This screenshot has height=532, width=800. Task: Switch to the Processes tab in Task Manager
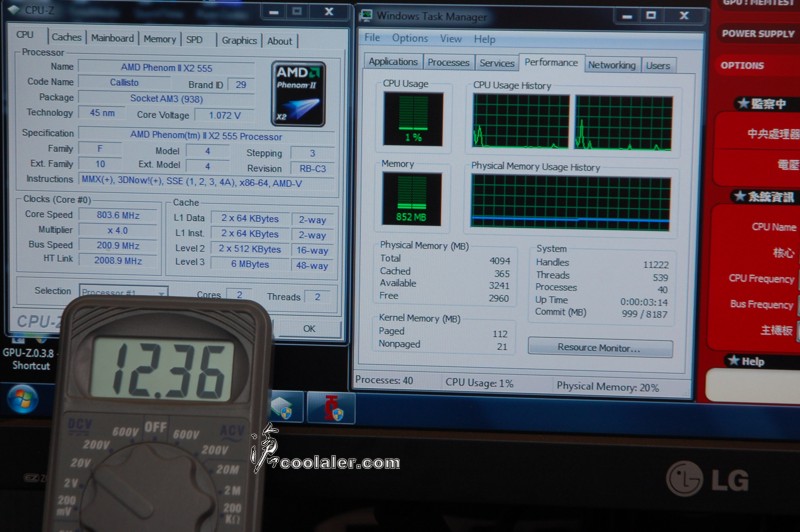click(448, 62)
